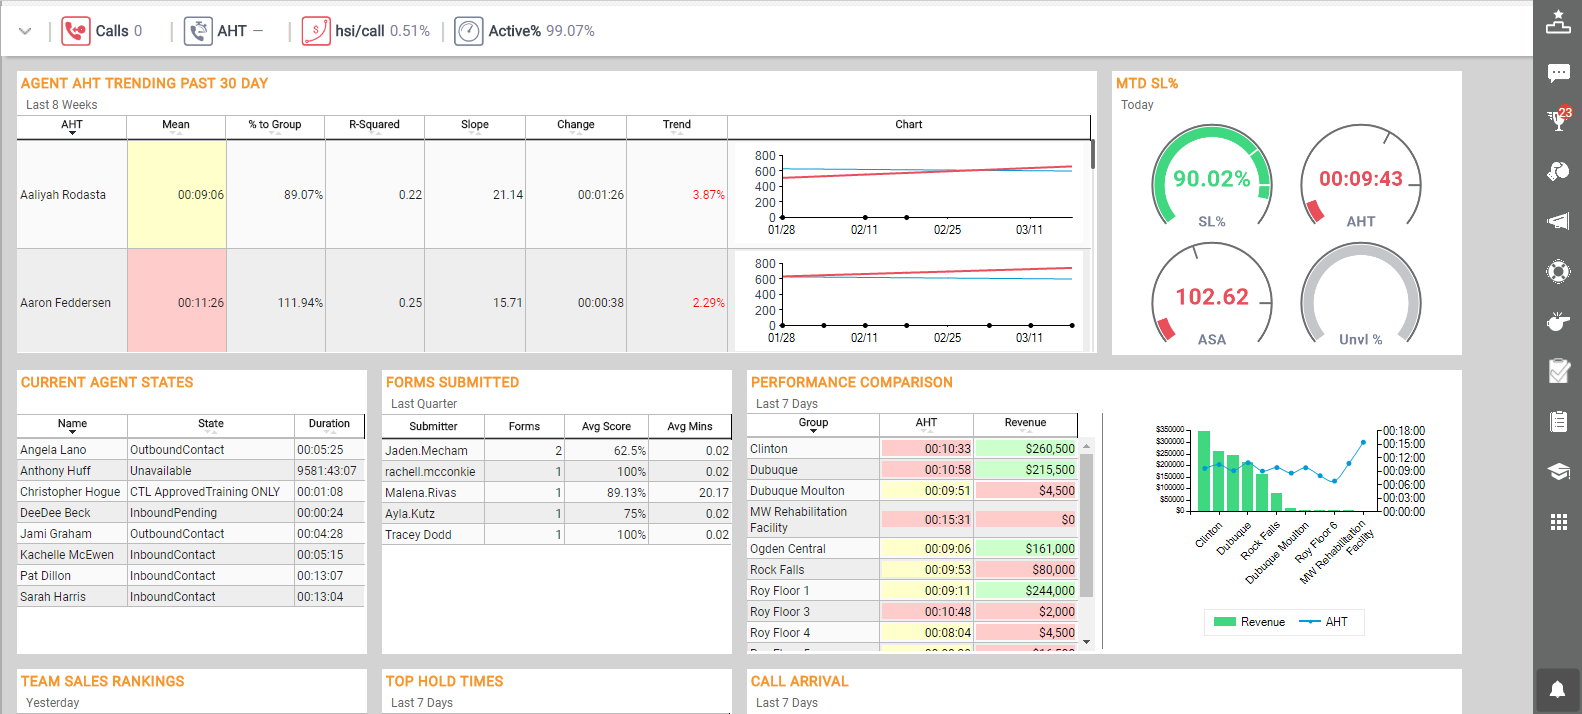Open the chat message bubble in sidebar
Image resolution: width=1582 pixels, height=714 pixels.
click(x=1558, y=72)
